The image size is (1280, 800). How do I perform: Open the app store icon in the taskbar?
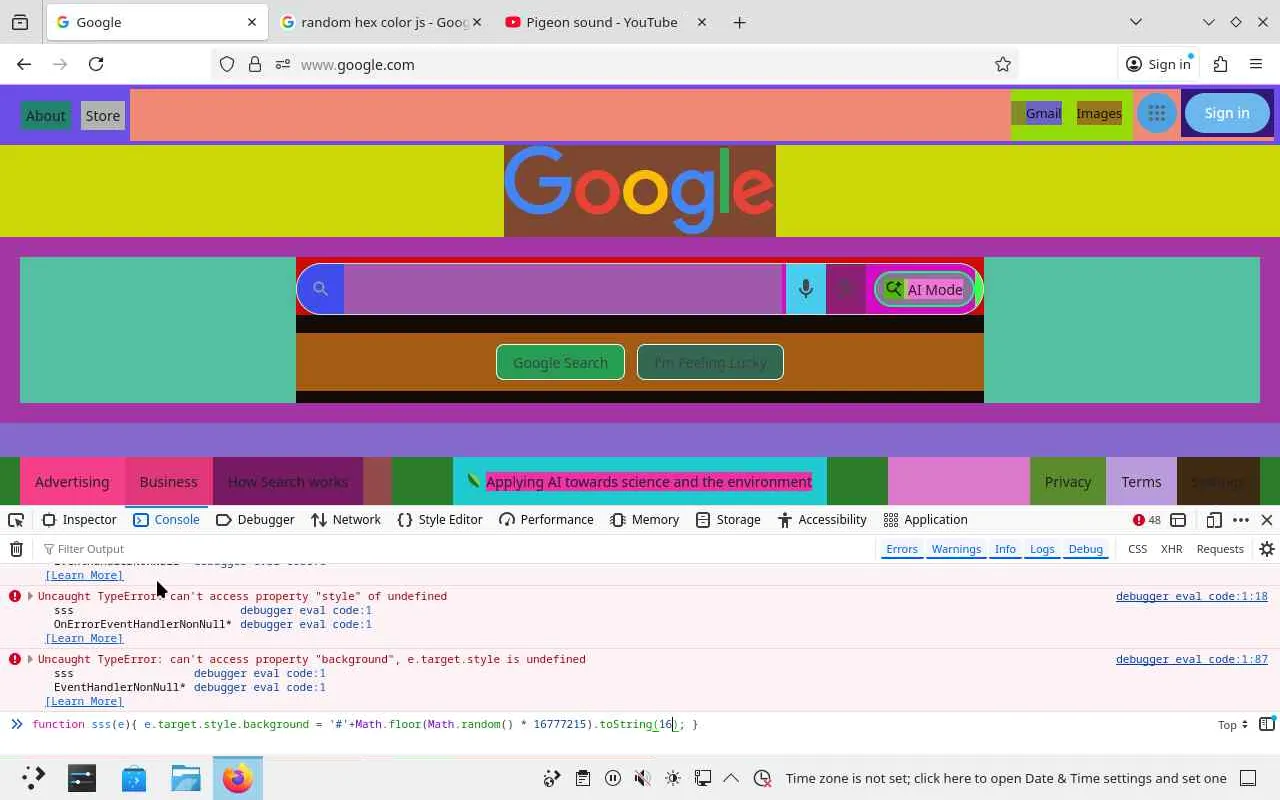(133, 778)
